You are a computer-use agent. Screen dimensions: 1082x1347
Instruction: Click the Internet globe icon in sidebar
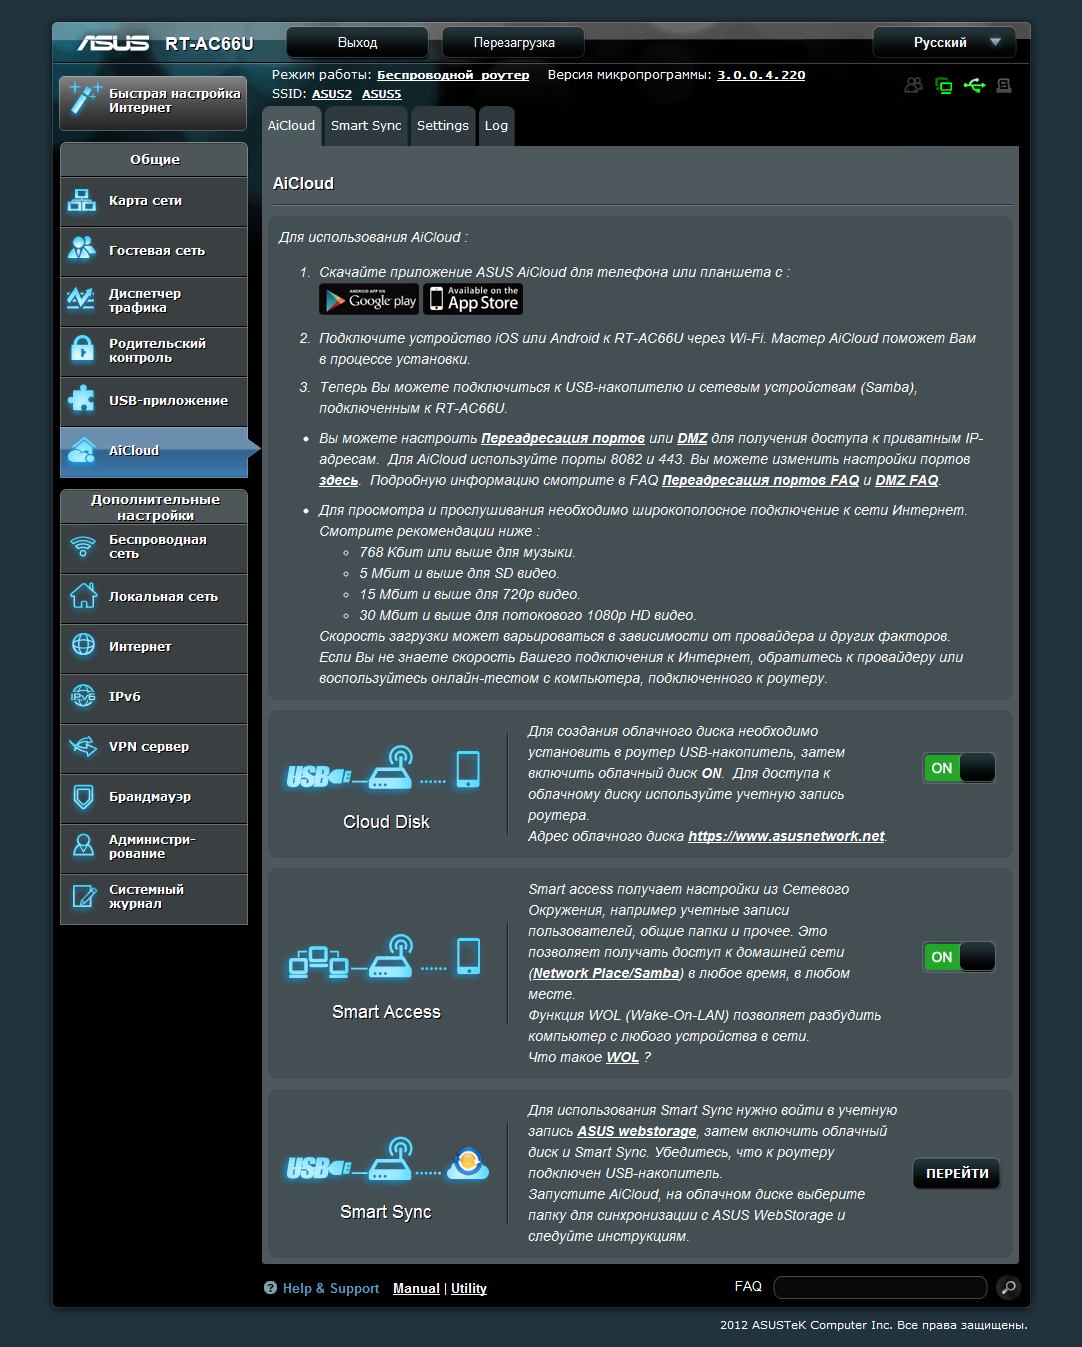[83, 645]
